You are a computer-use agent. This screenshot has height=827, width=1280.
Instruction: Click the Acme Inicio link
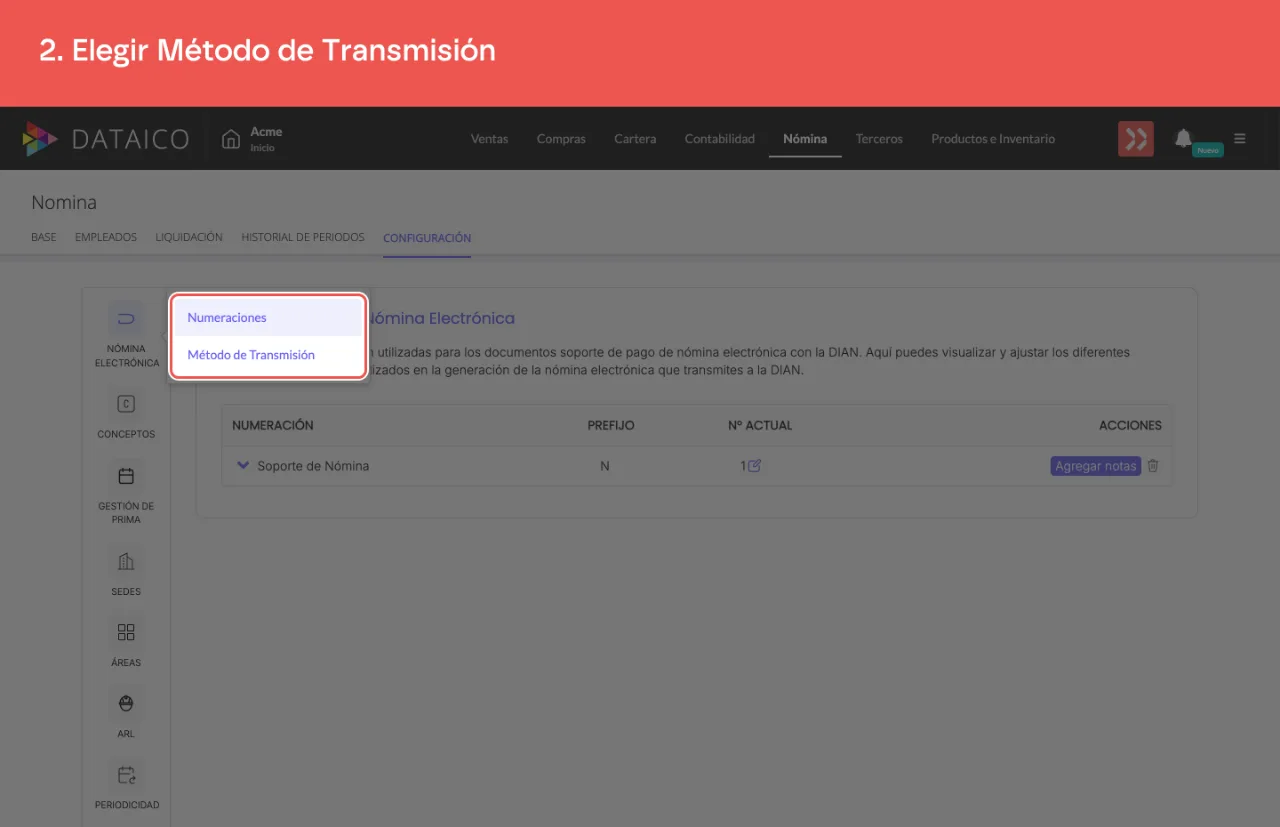click(266, 139)
